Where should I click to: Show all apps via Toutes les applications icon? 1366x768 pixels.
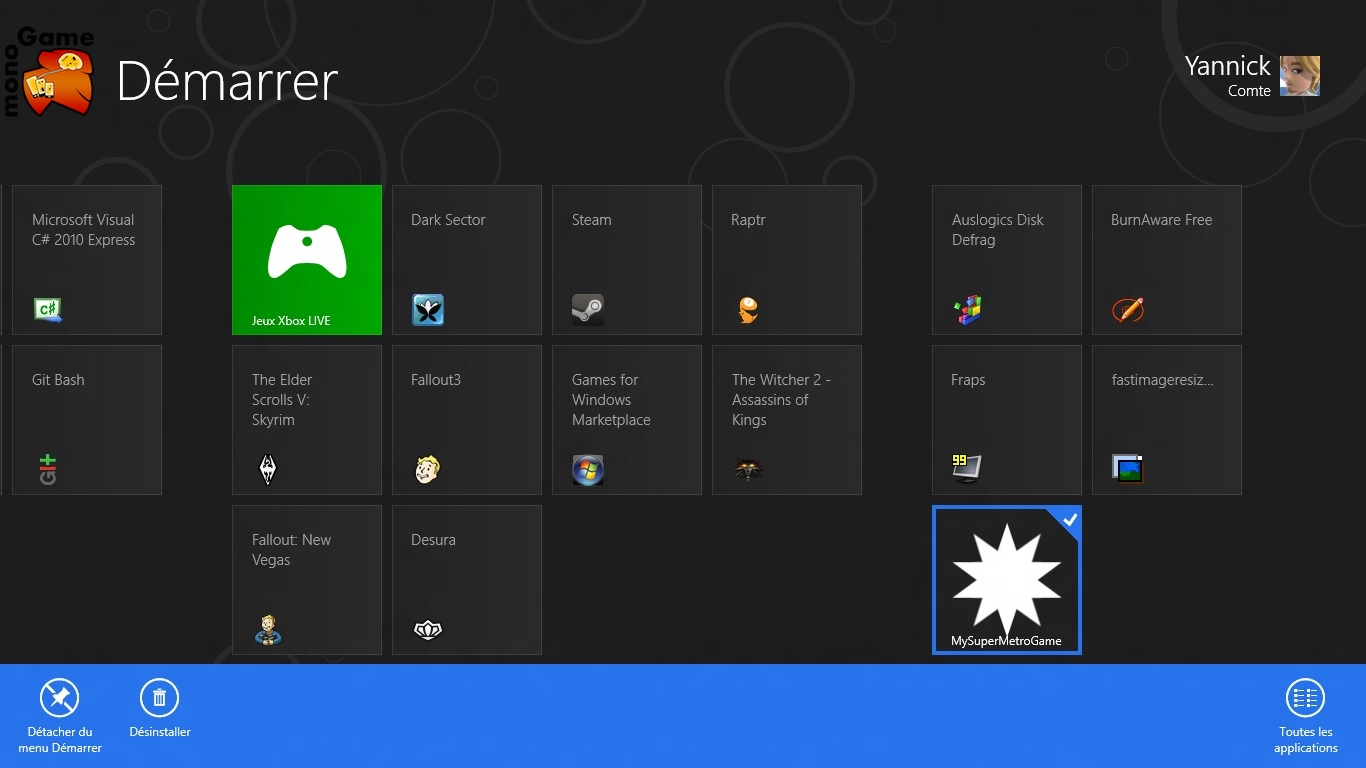(x=1305, y=698)
